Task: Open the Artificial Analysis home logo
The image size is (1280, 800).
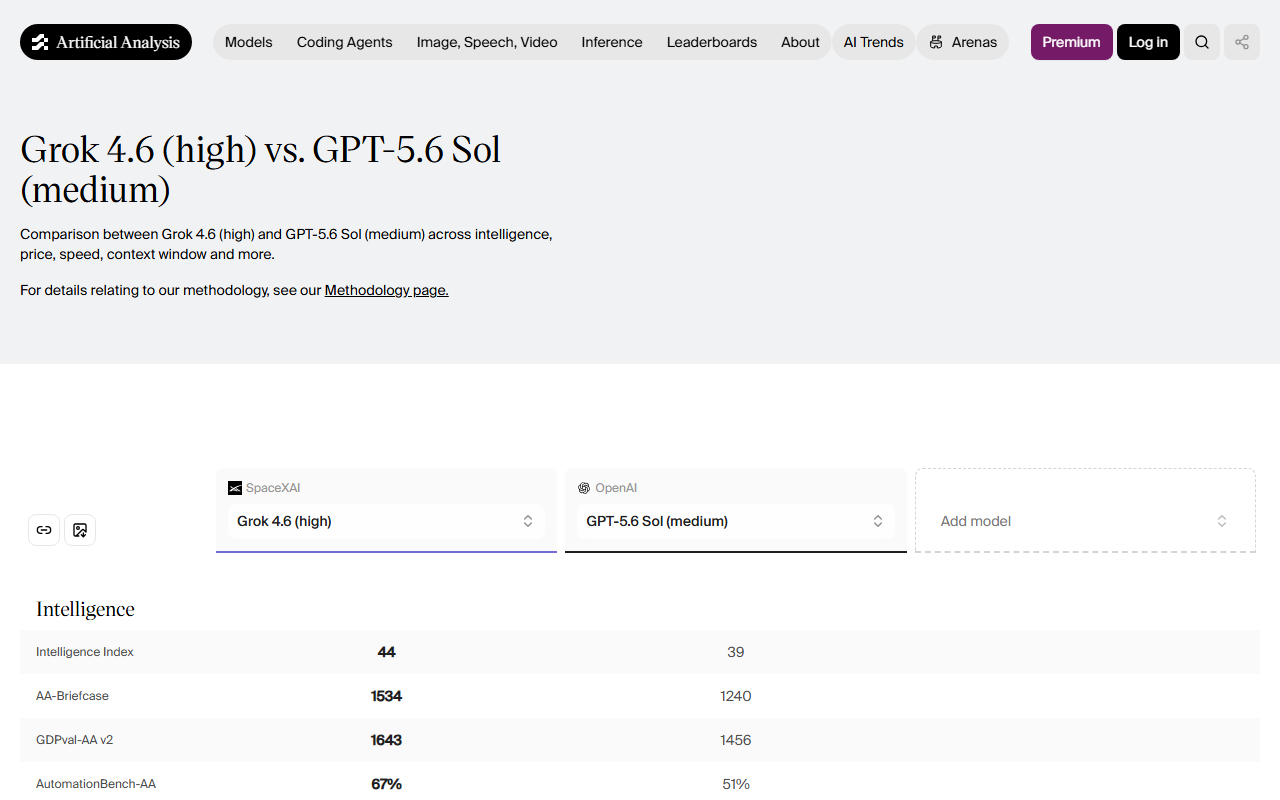Action: click(106, 42)
